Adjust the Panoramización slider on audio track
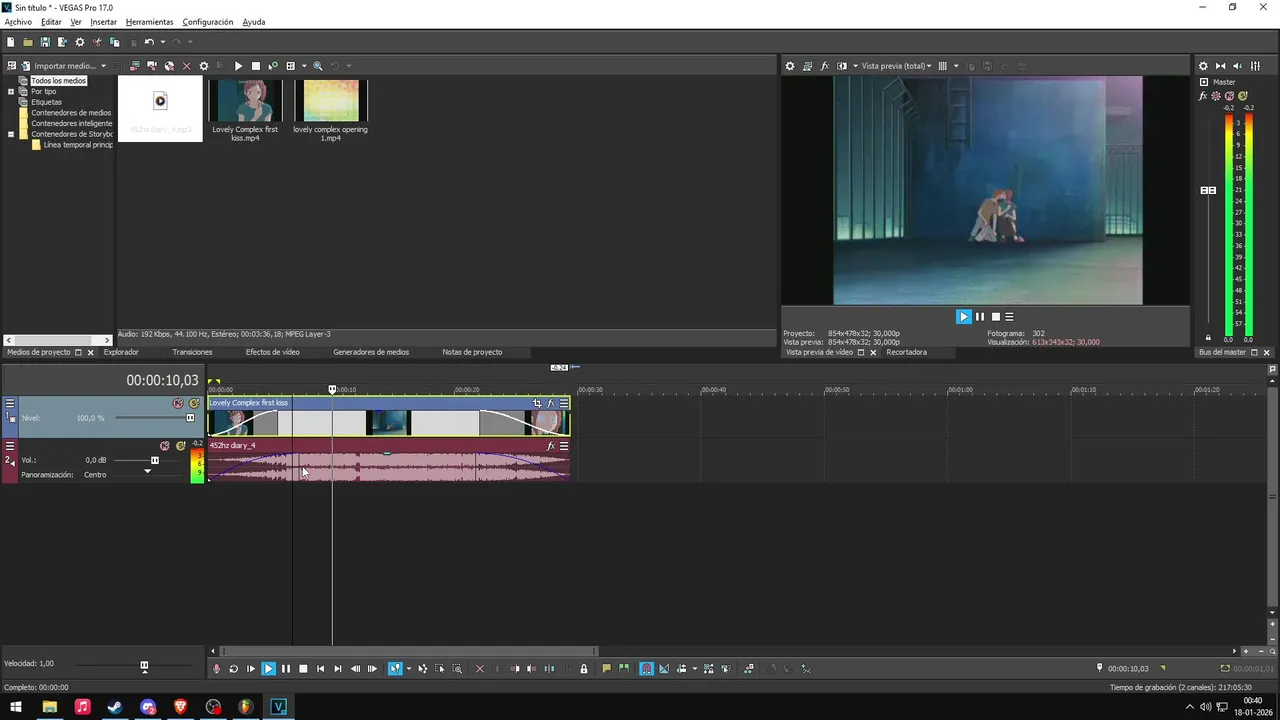The width and height of the screenshot is (1280, 720). 148,473
